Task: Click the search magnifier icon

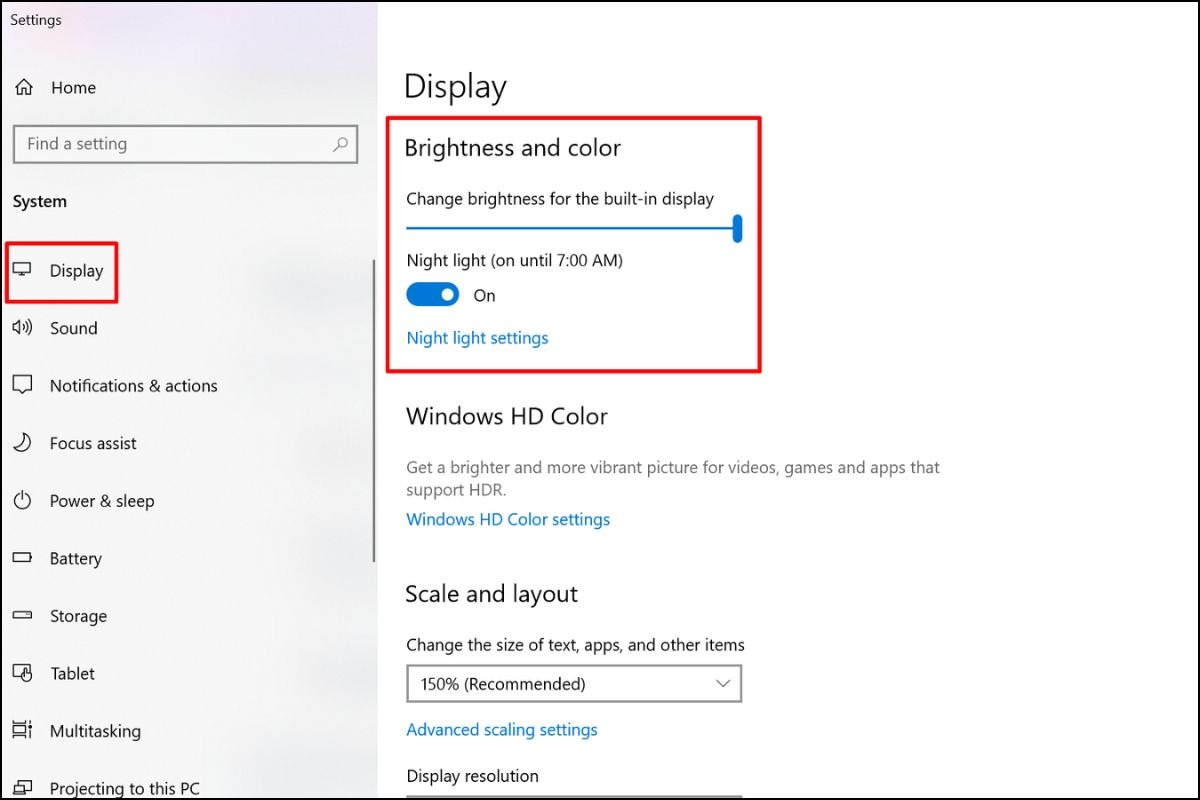Action: click(x=340, y=144)
